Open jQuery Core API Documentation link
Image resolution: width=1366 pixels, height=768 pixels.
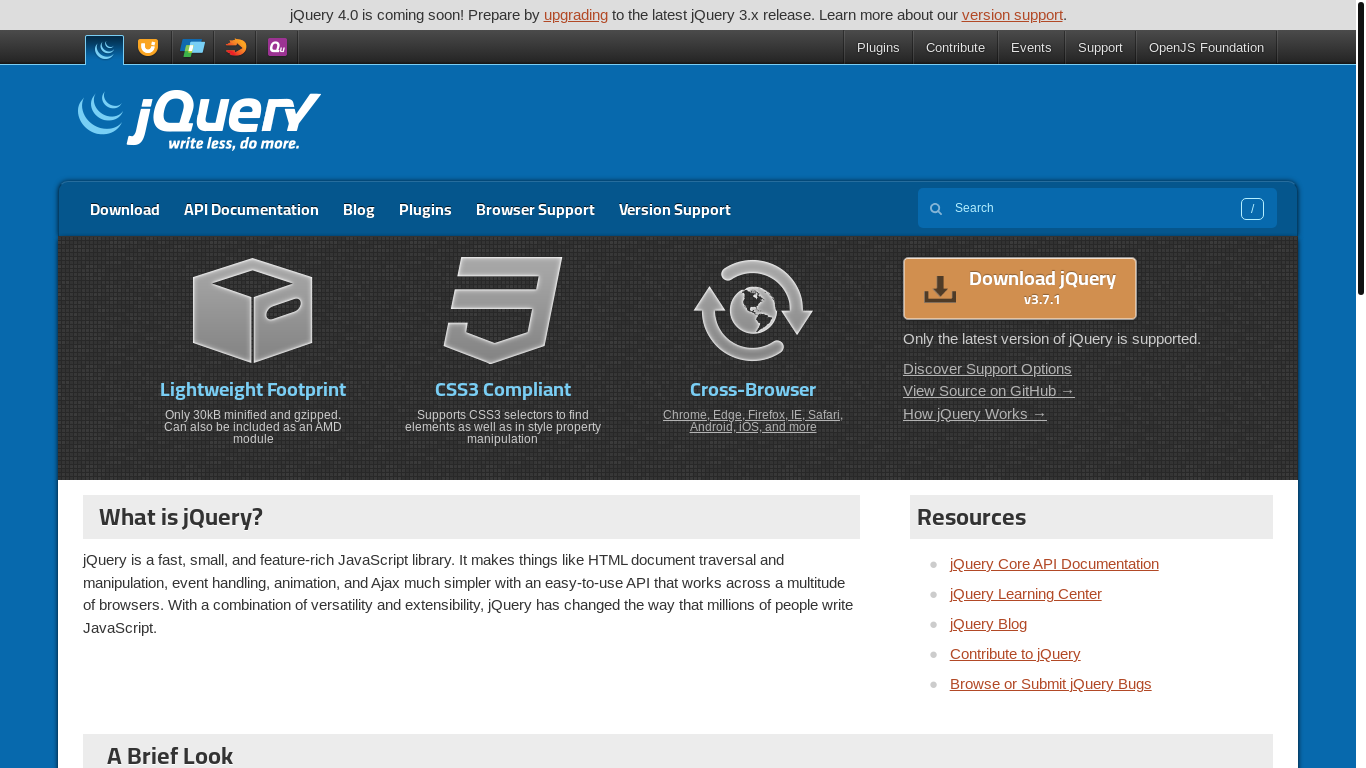point(1054,564)
